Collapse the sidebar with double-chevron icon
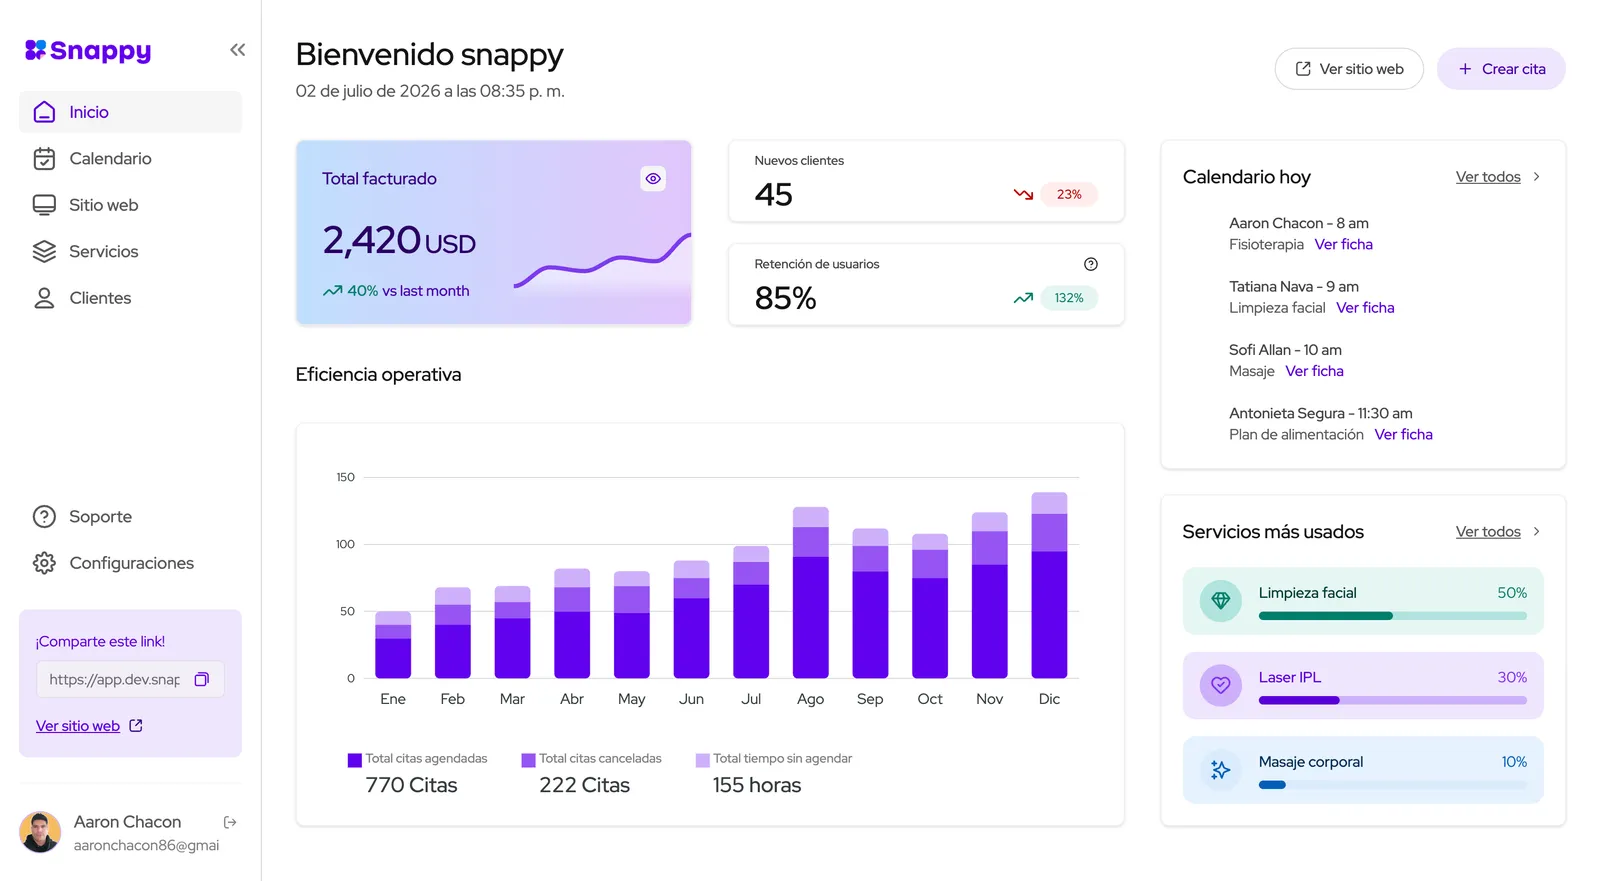 [x=237, y=50]
